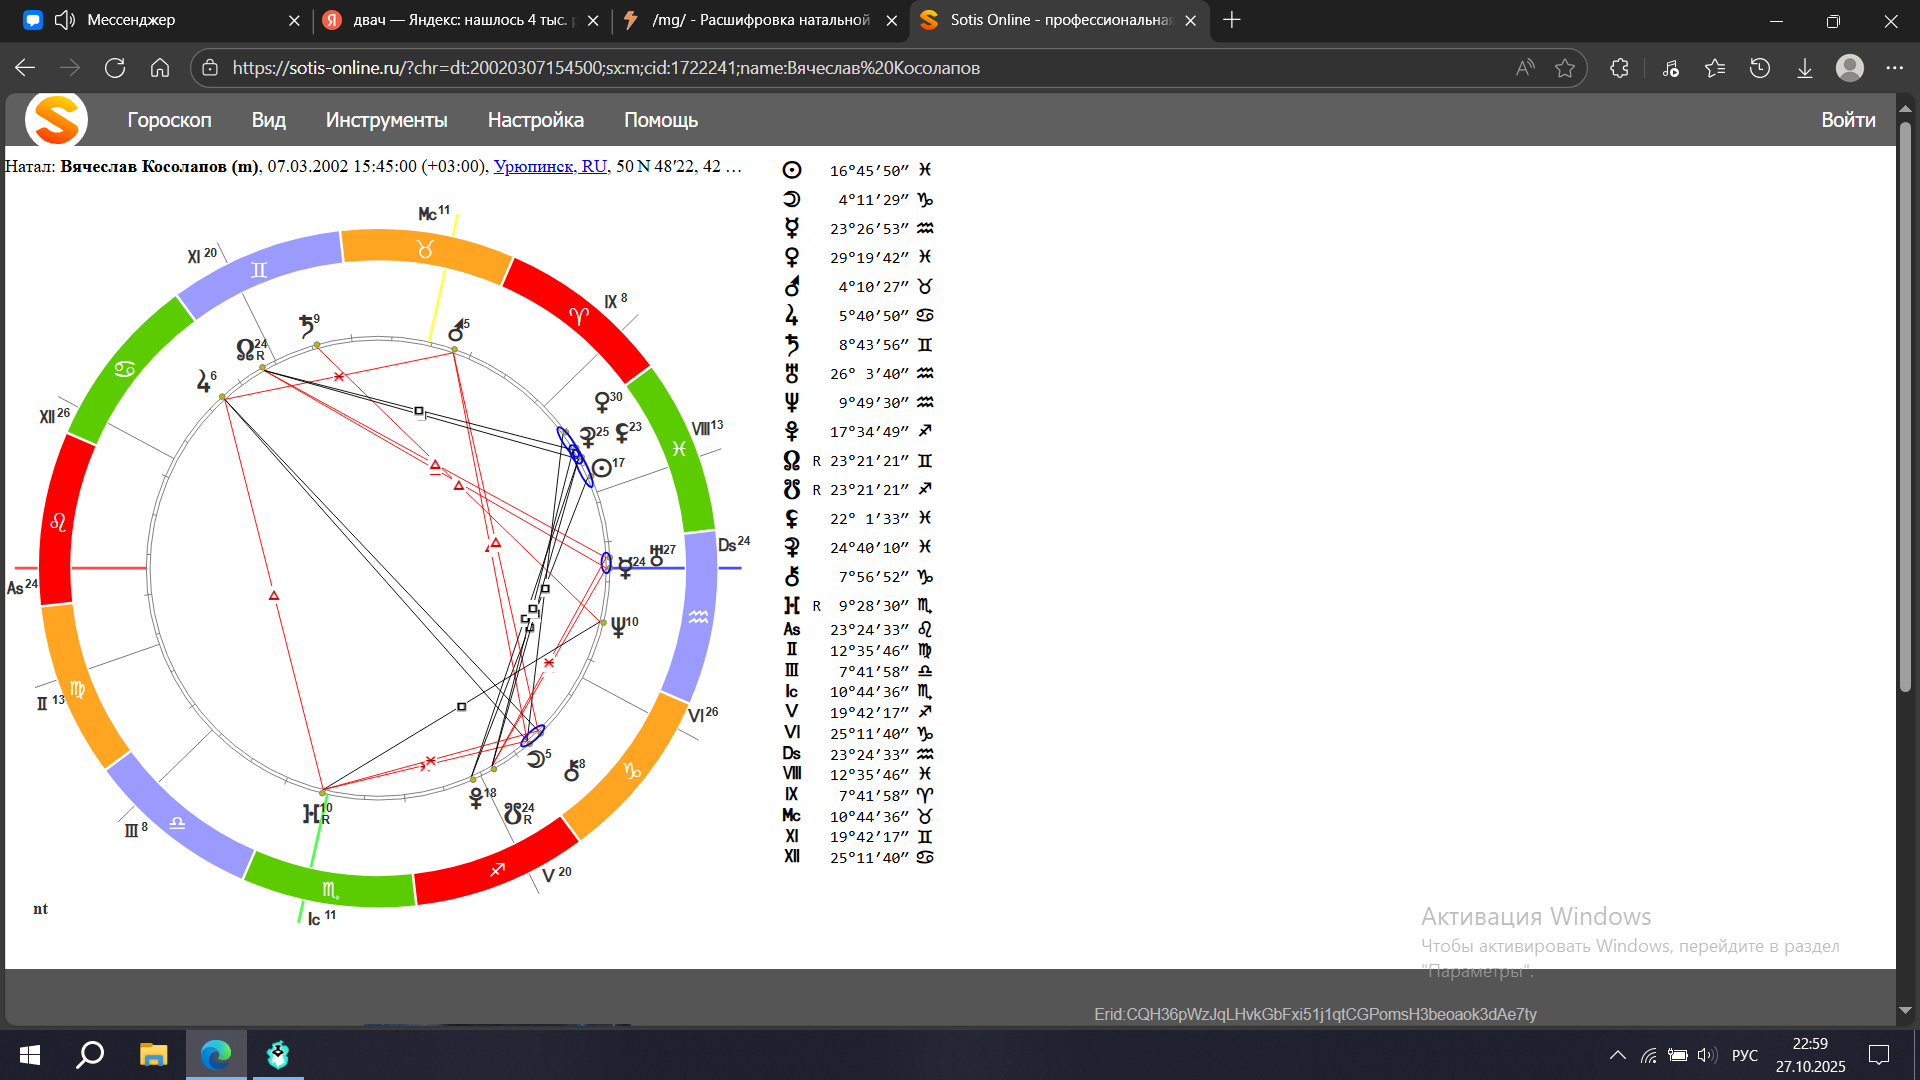Click the Войти login button
This screenshot has width=1920, height=1080.
pyautogui.click(x=1847, y=120)
